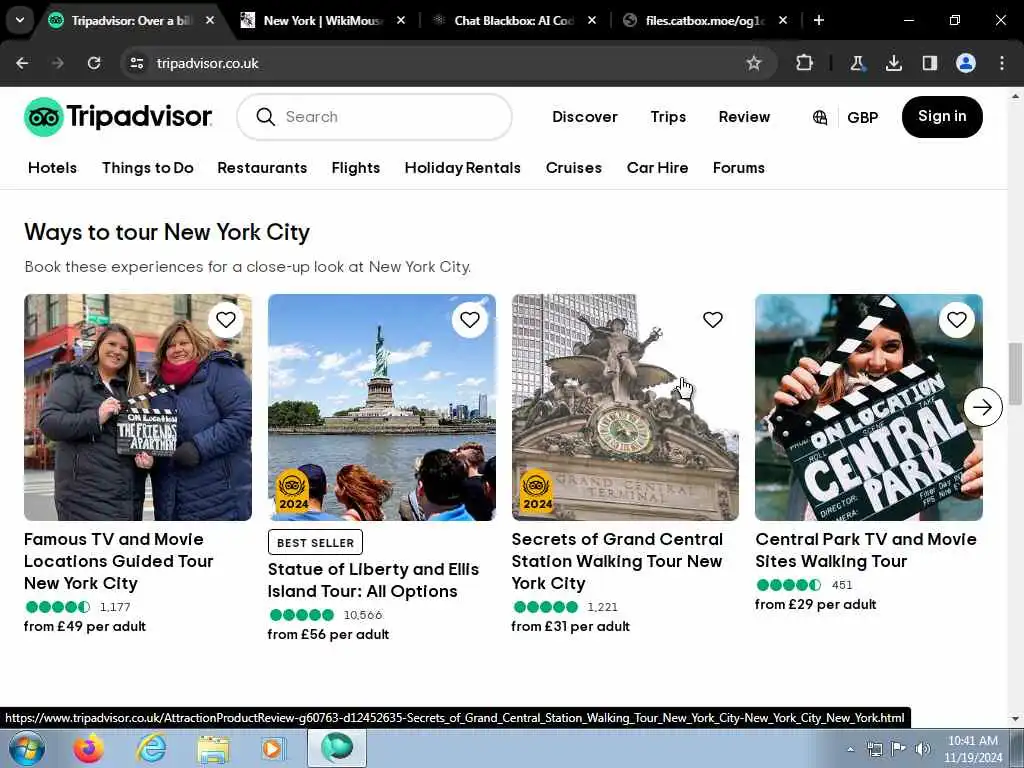Click the page vertical scrollbar thumb

pos(1015,374)
